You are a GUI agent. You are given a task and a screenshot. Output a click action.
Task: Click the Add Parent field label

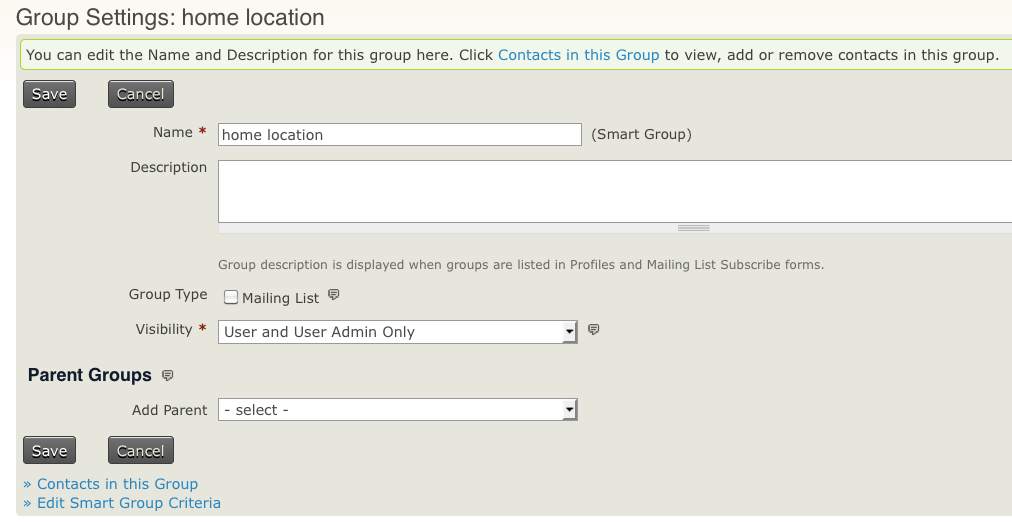169,410
